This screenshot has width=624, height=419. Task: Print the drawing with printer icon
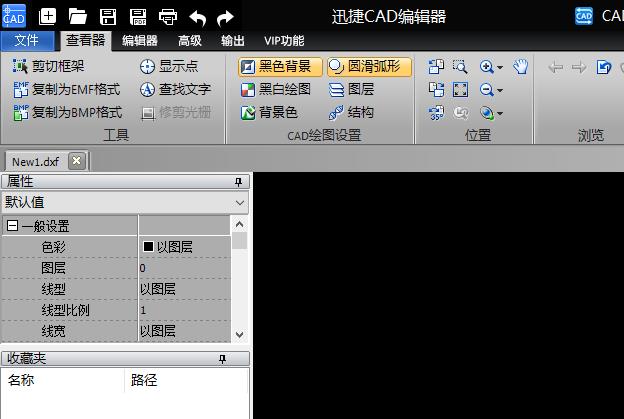point(168,17)
